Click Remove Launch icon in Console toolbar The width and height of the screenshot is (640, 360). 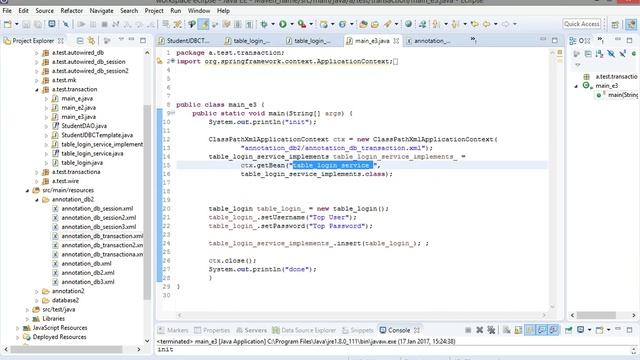point(480,330)
